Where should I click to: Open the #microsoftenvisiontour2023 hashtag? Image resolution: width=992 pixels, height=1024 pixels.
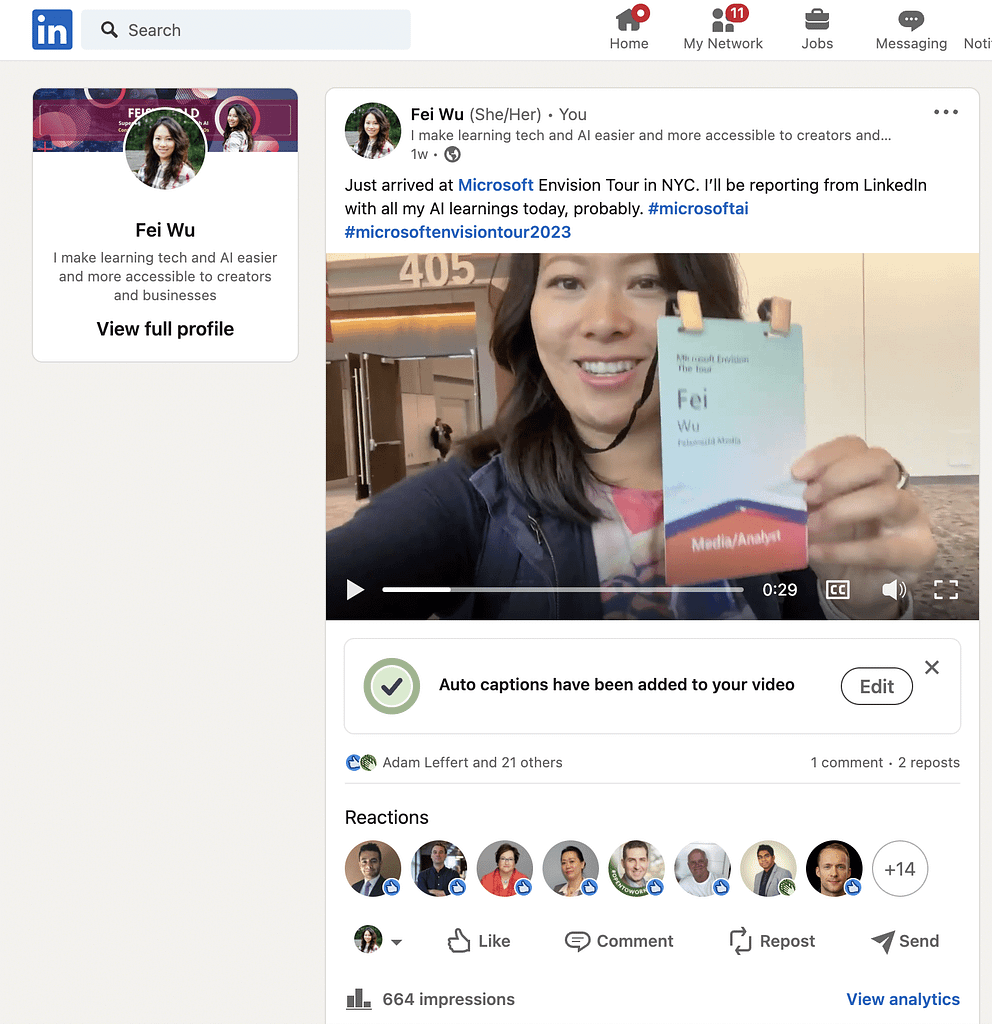pyautogui.click(x=458, y=232)
